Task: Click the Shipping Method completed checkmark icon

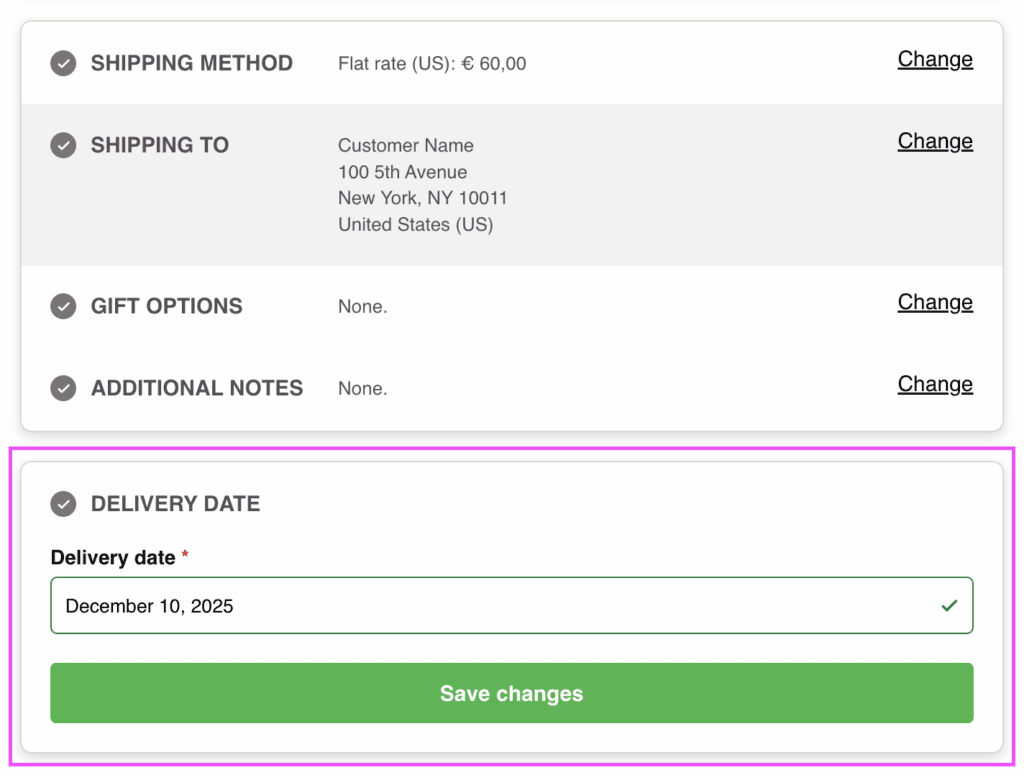Action: pos(63,62)
